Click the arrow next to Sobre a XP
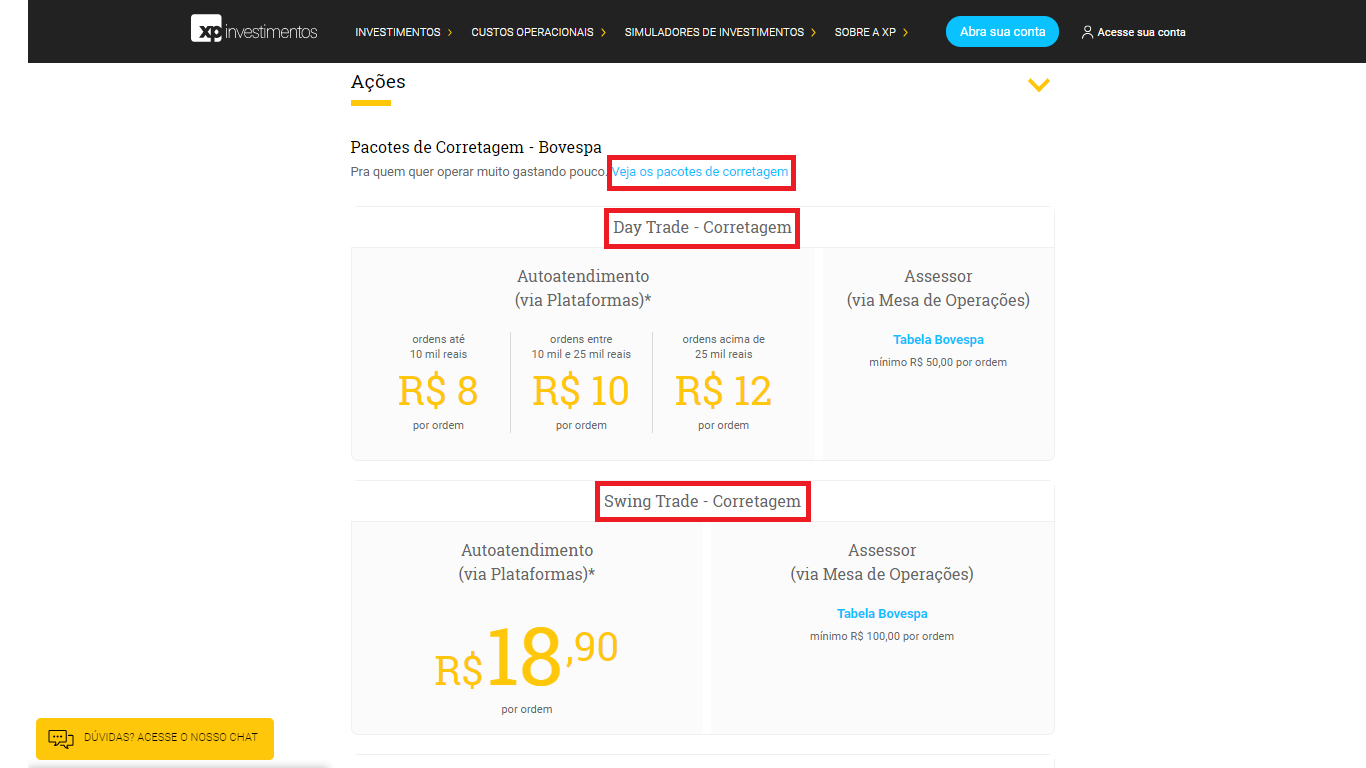Screen dimensions: 1366x768 click(x=905, y=32)
